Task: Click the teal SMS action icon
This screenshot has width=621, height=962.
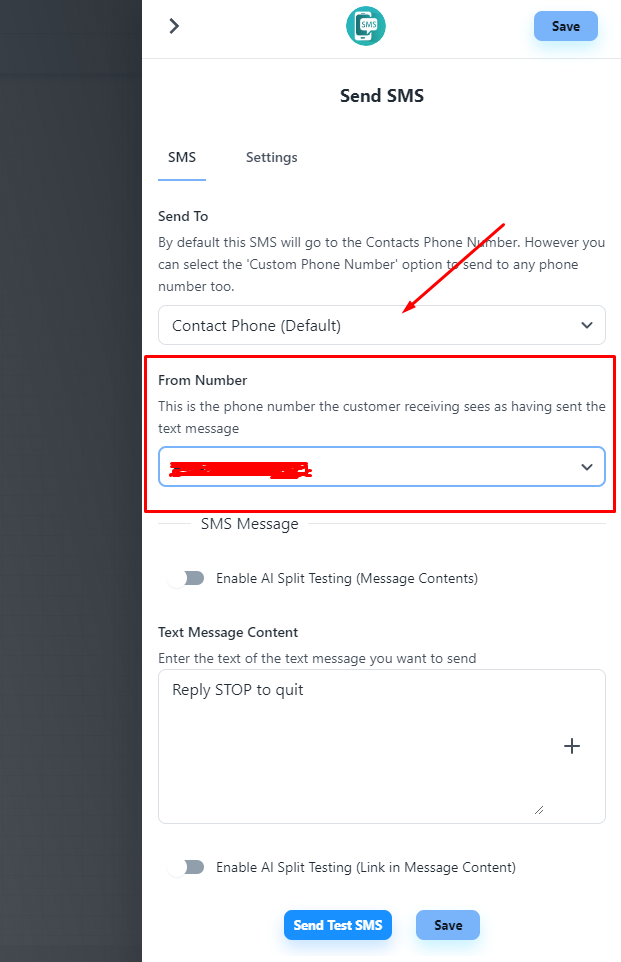Action: (365, 26)
